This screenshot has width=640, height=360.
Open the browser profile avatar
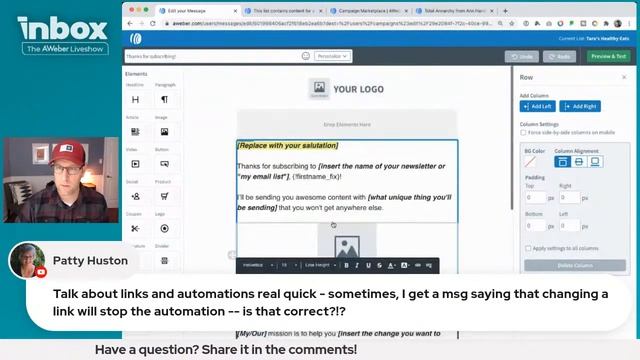pyautogui.click(x=618, y=24)
